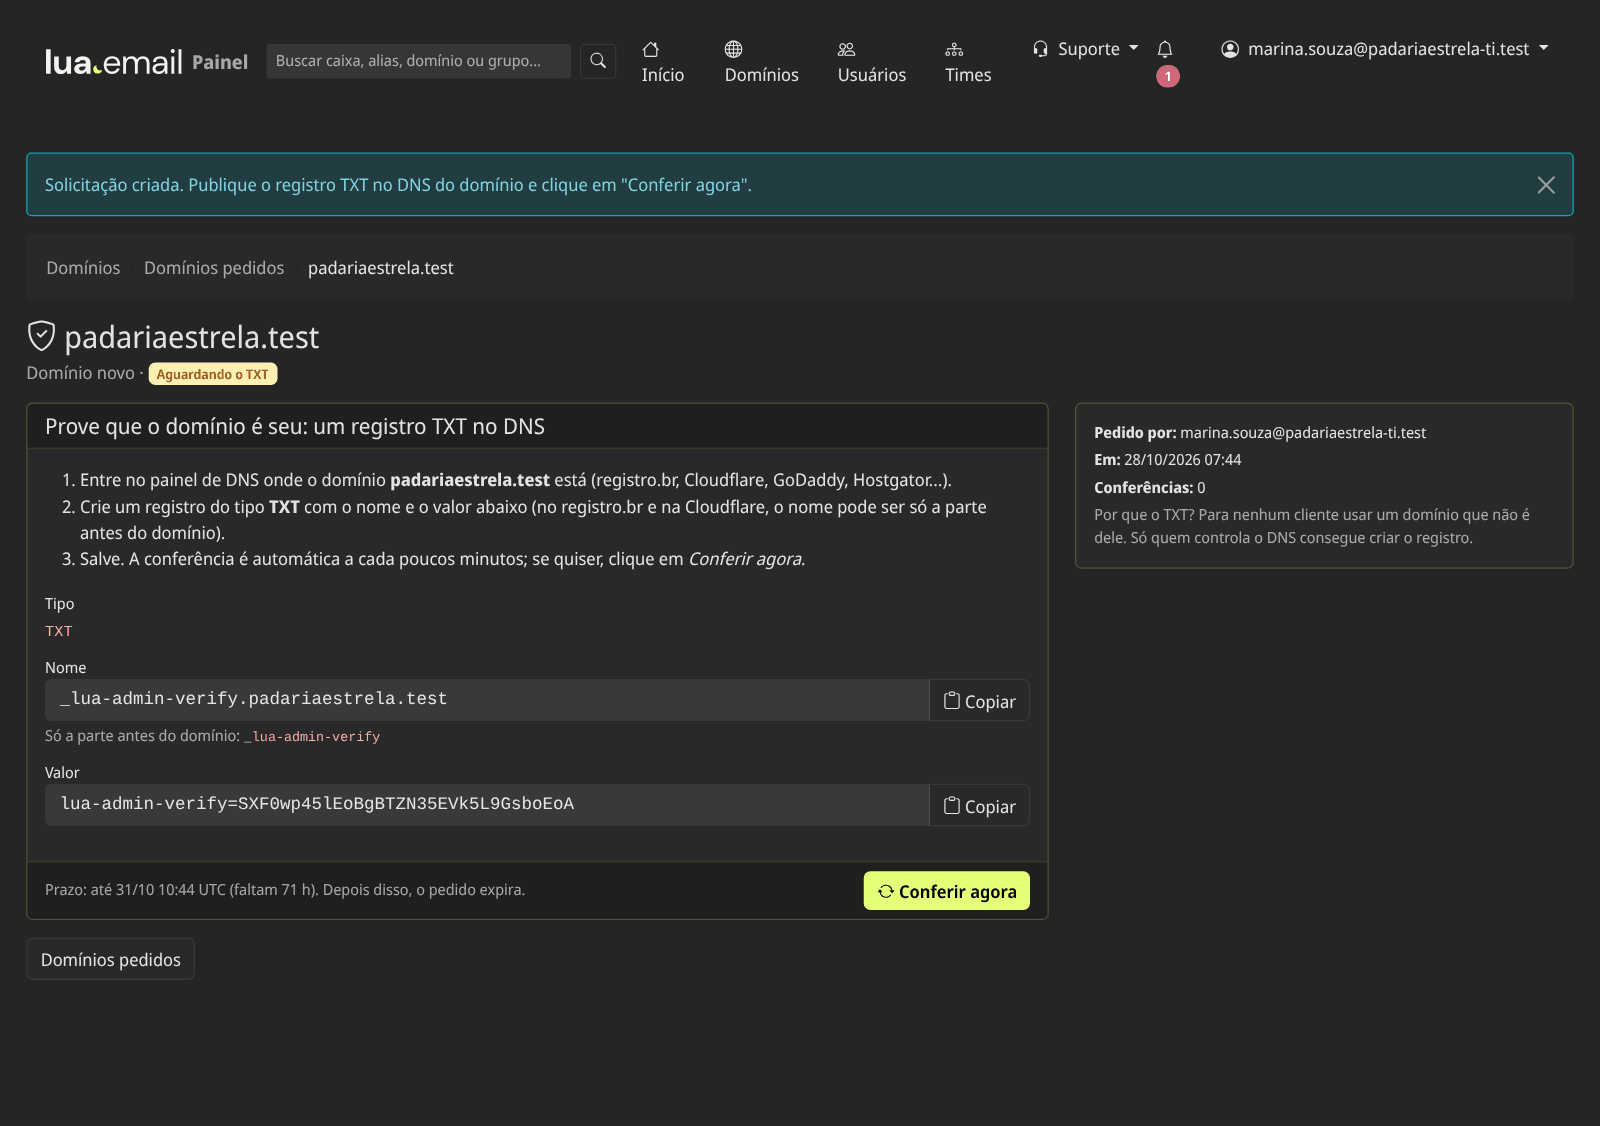Click Conferir agora button
1600x1126 pixels.
[946, 891]
